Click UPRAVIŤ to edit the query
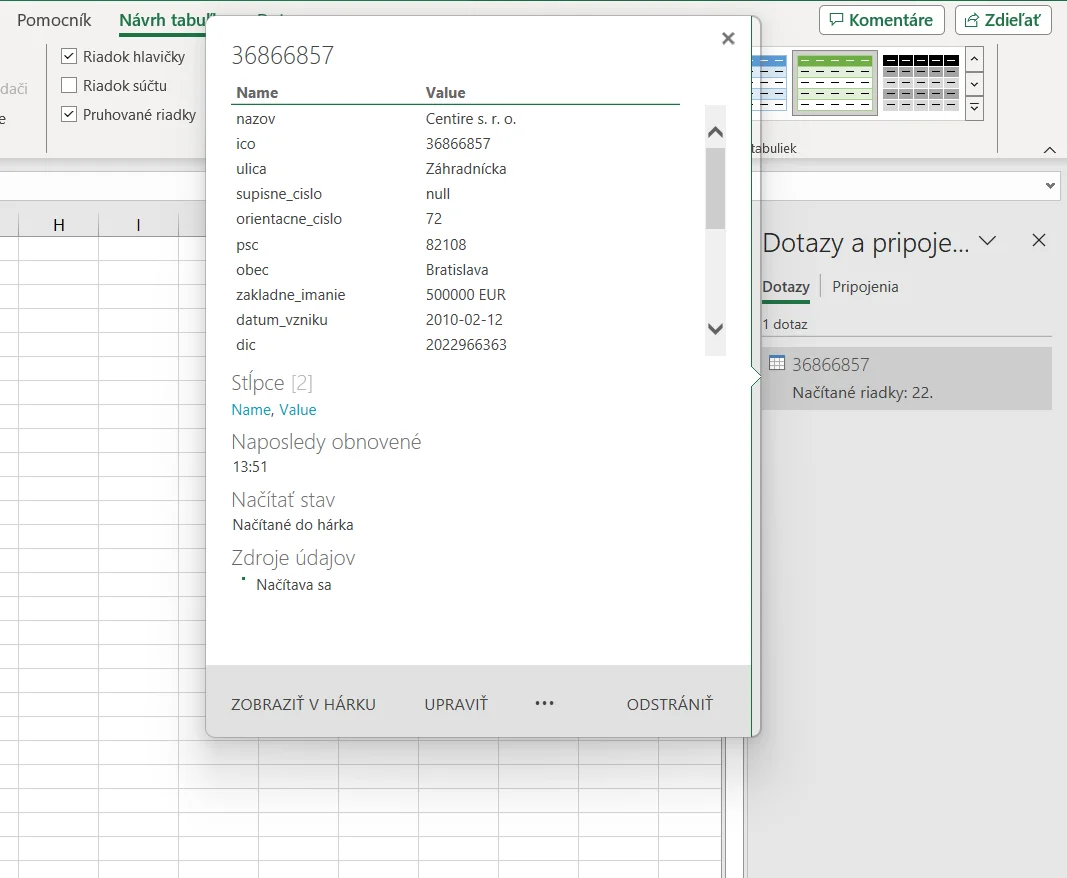 pos(456,704)
